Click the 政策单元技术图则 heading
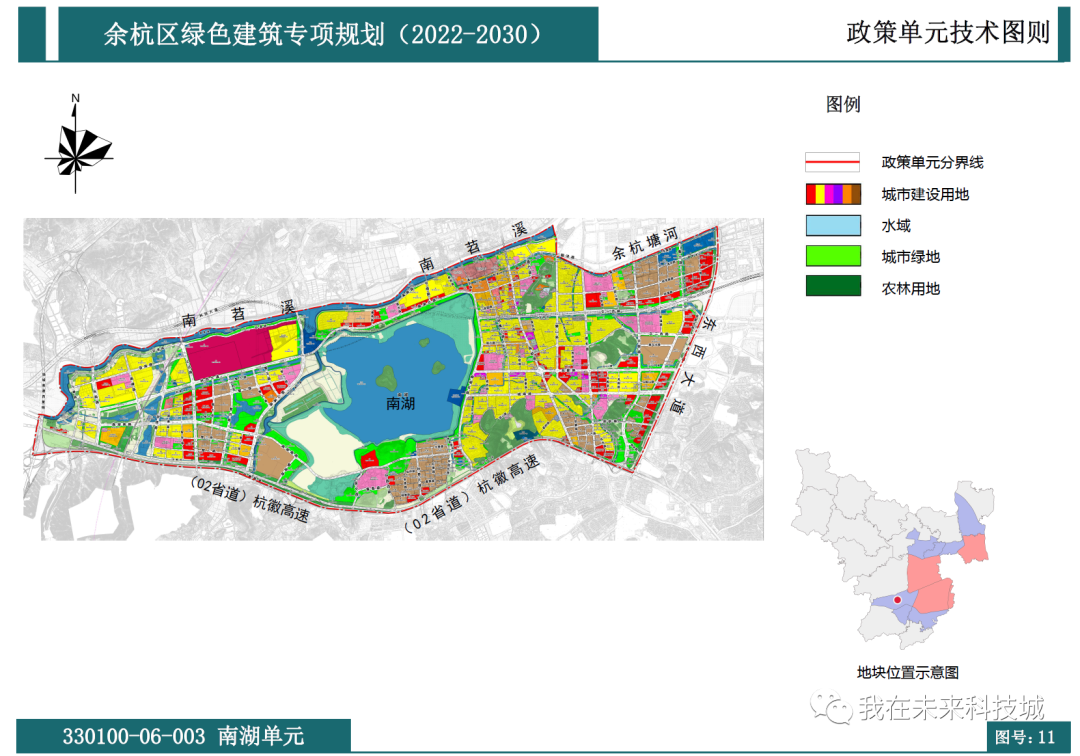1080x756 pixels. tap(948, 32)
